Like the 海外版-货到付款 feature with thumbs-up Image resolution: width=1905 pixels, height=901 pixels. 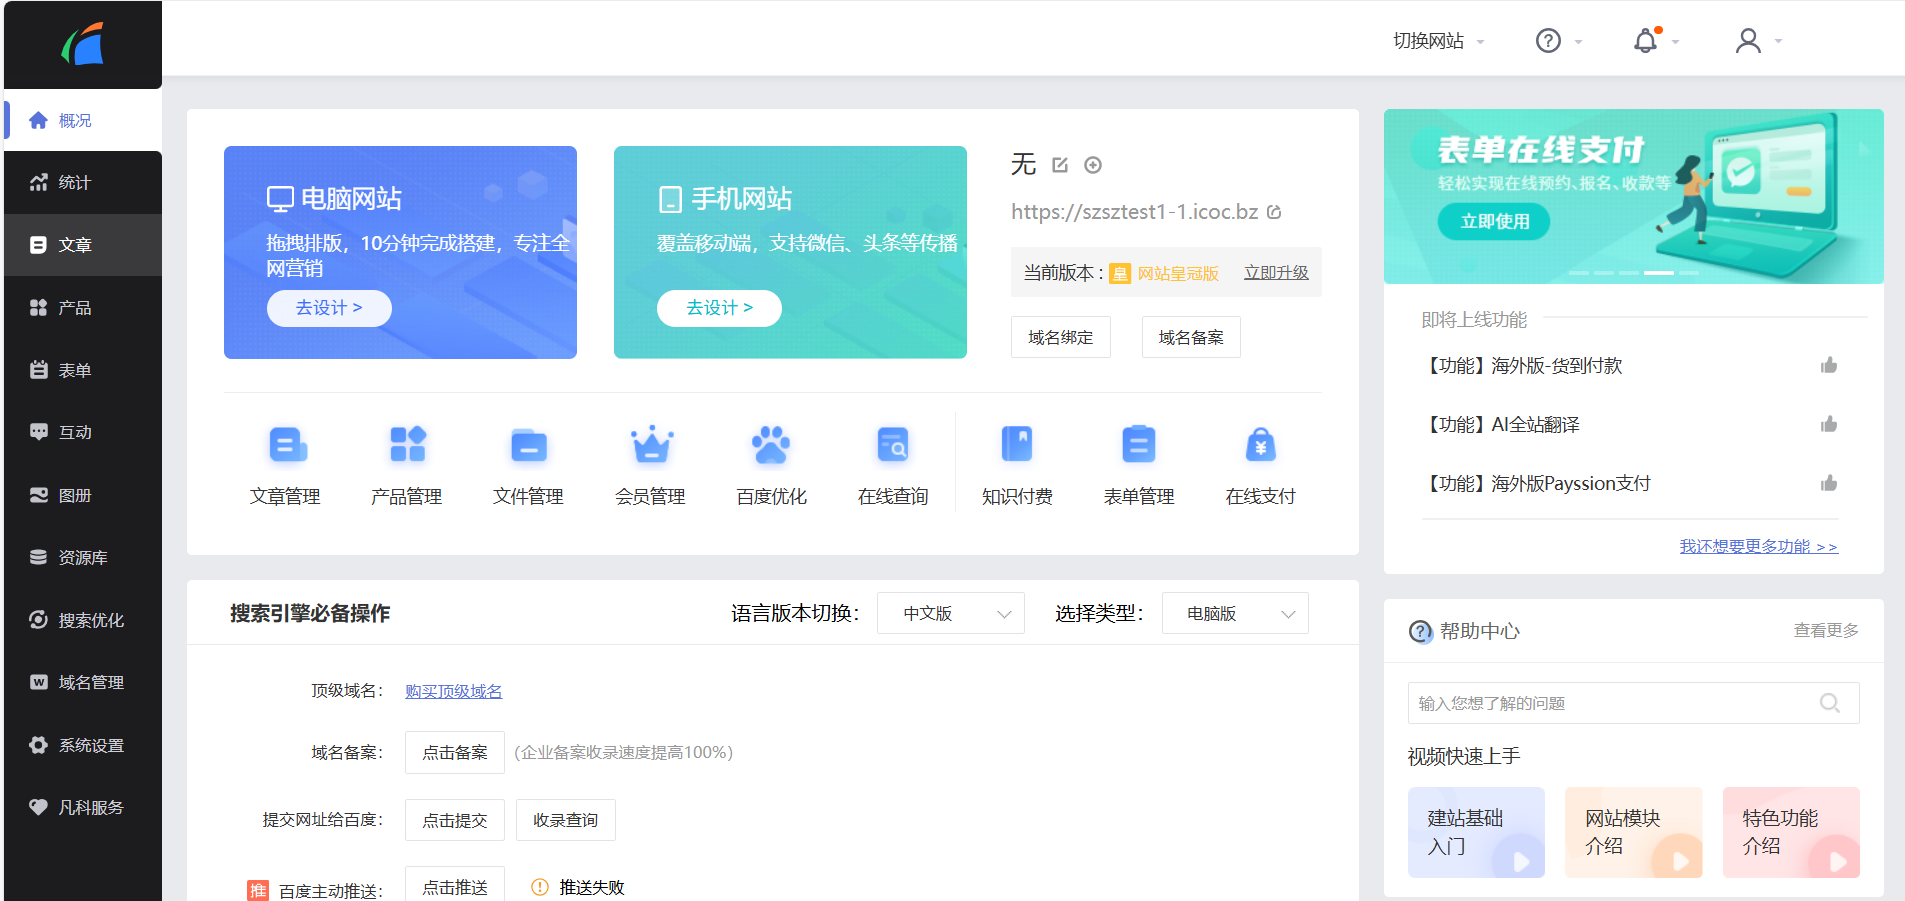(1829, 366)
